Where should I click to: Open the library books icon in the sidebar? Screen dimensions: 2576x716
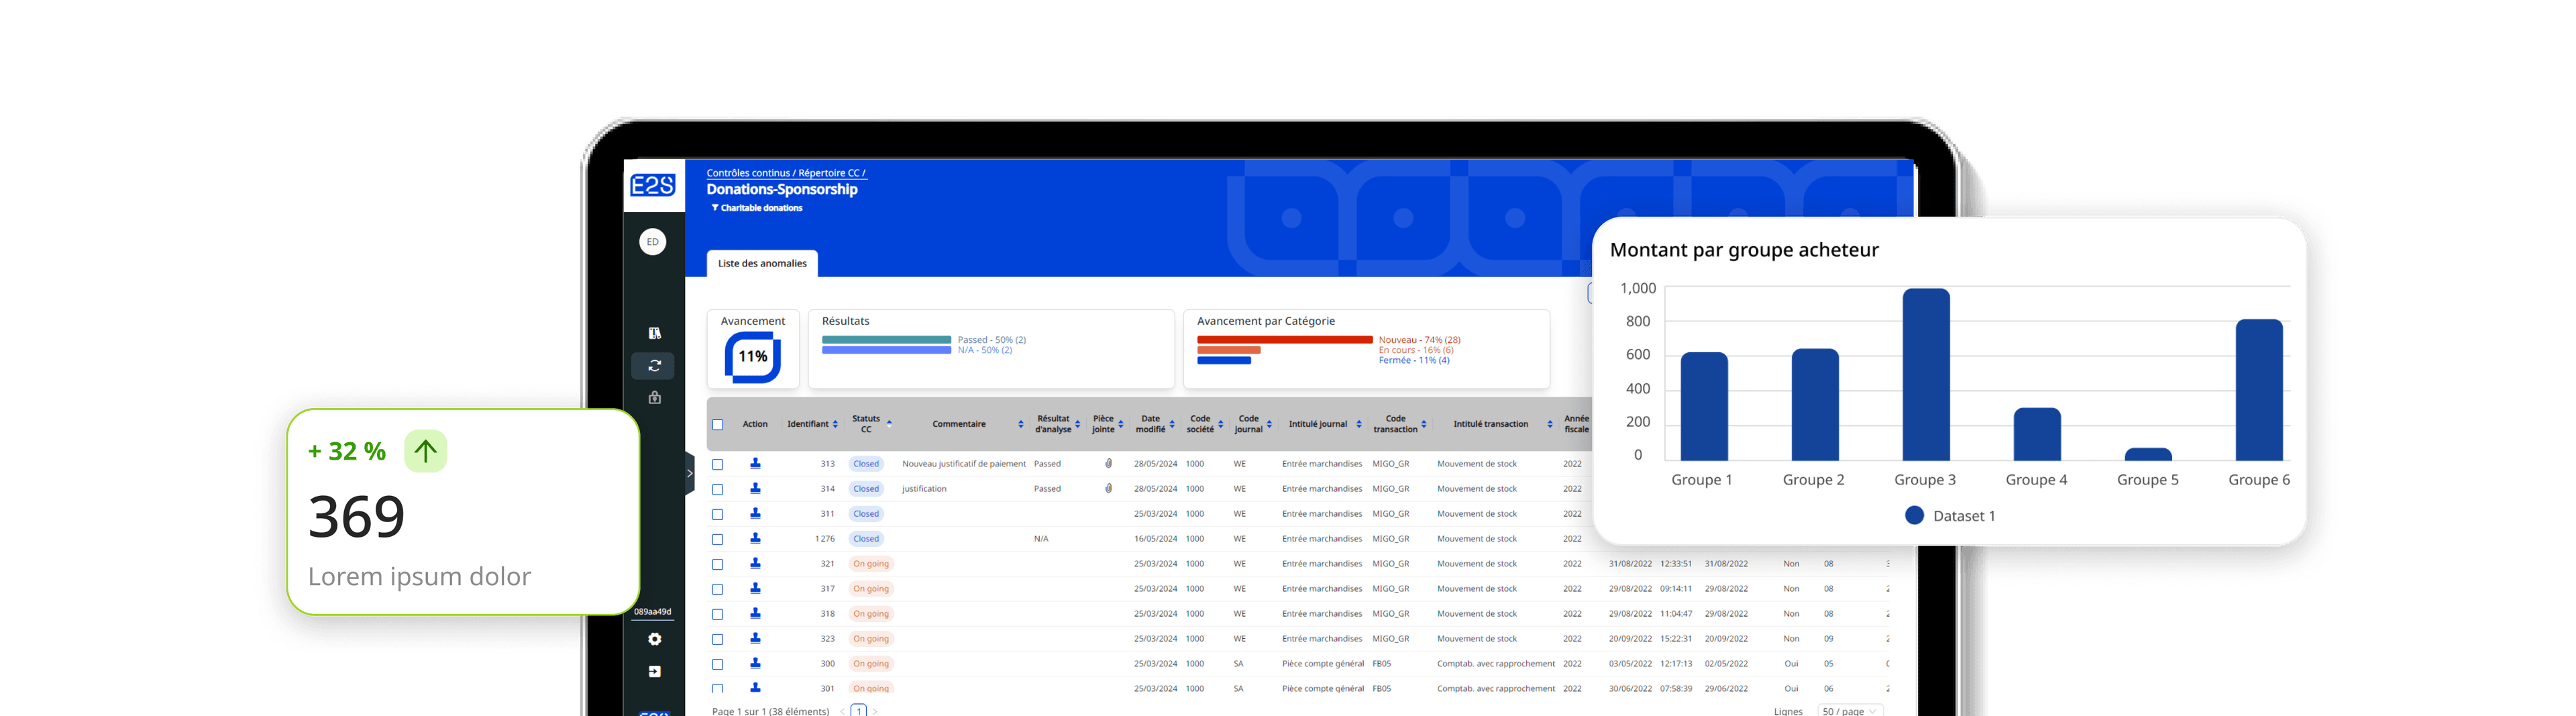click(x=654, y=333)
